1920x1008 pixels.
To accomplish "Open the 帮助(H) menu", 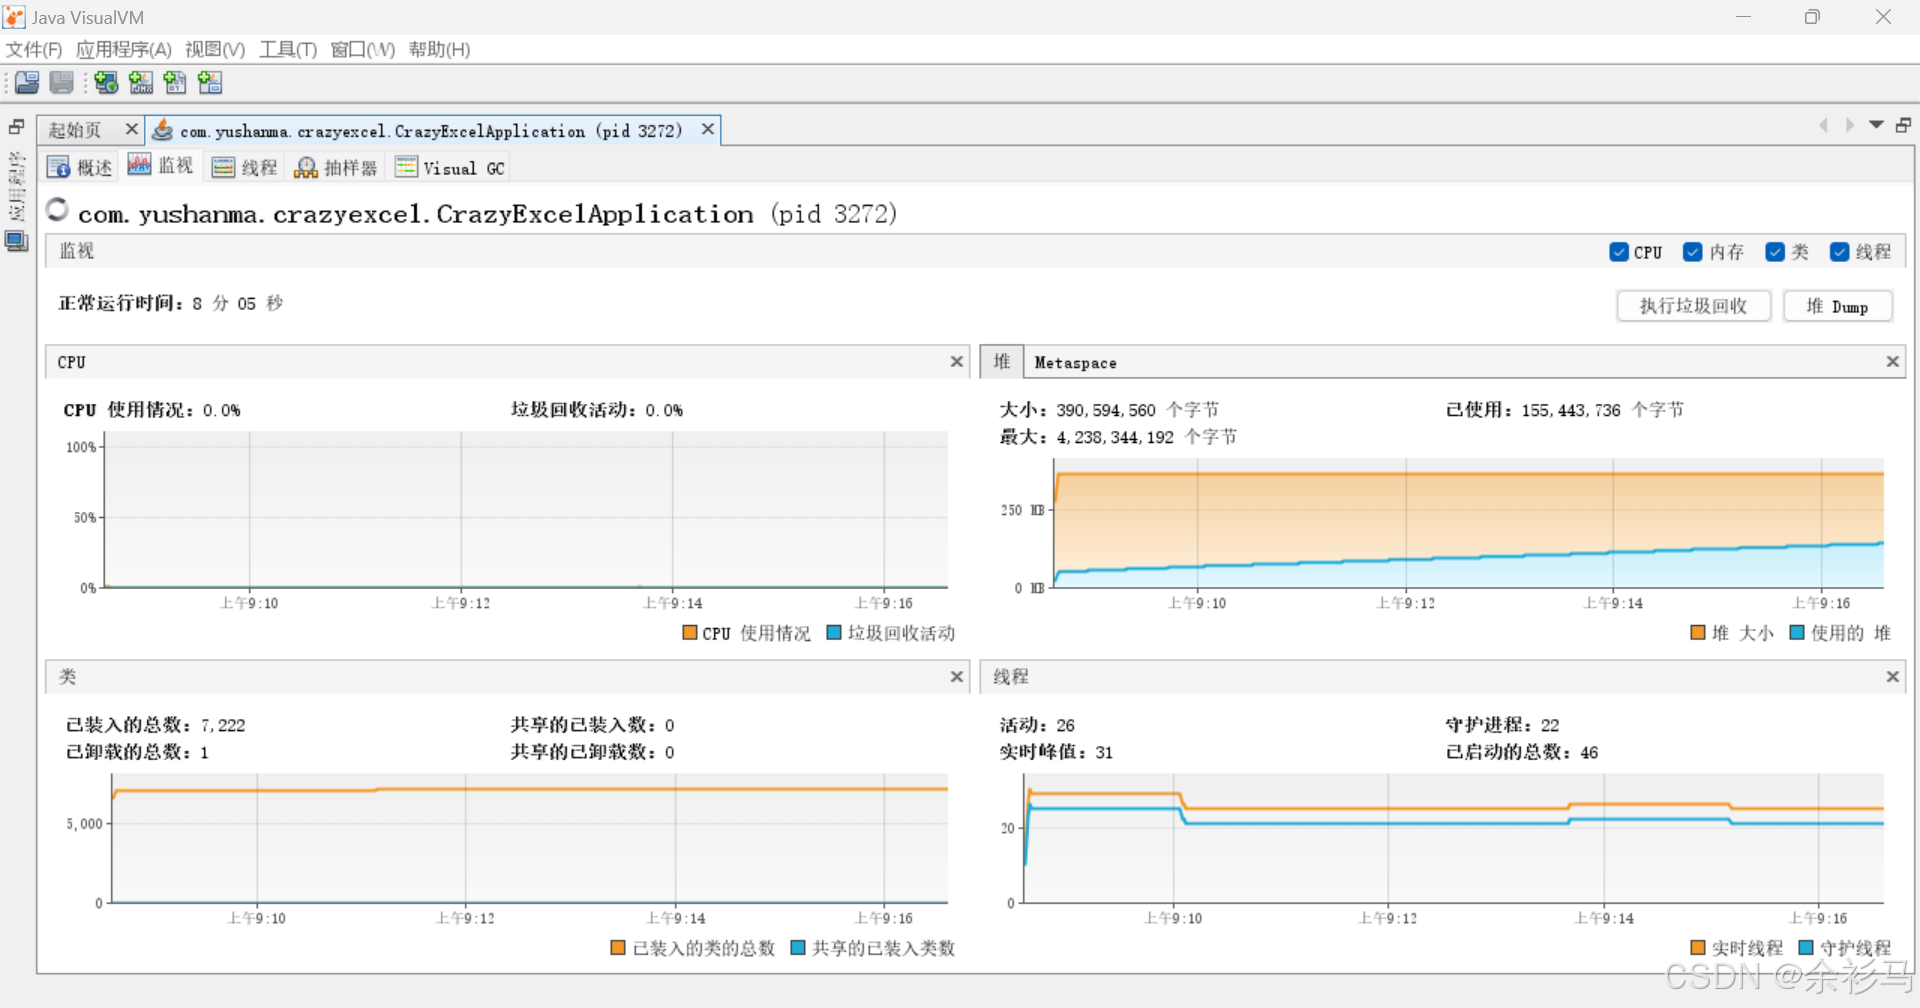I will 439,50.
